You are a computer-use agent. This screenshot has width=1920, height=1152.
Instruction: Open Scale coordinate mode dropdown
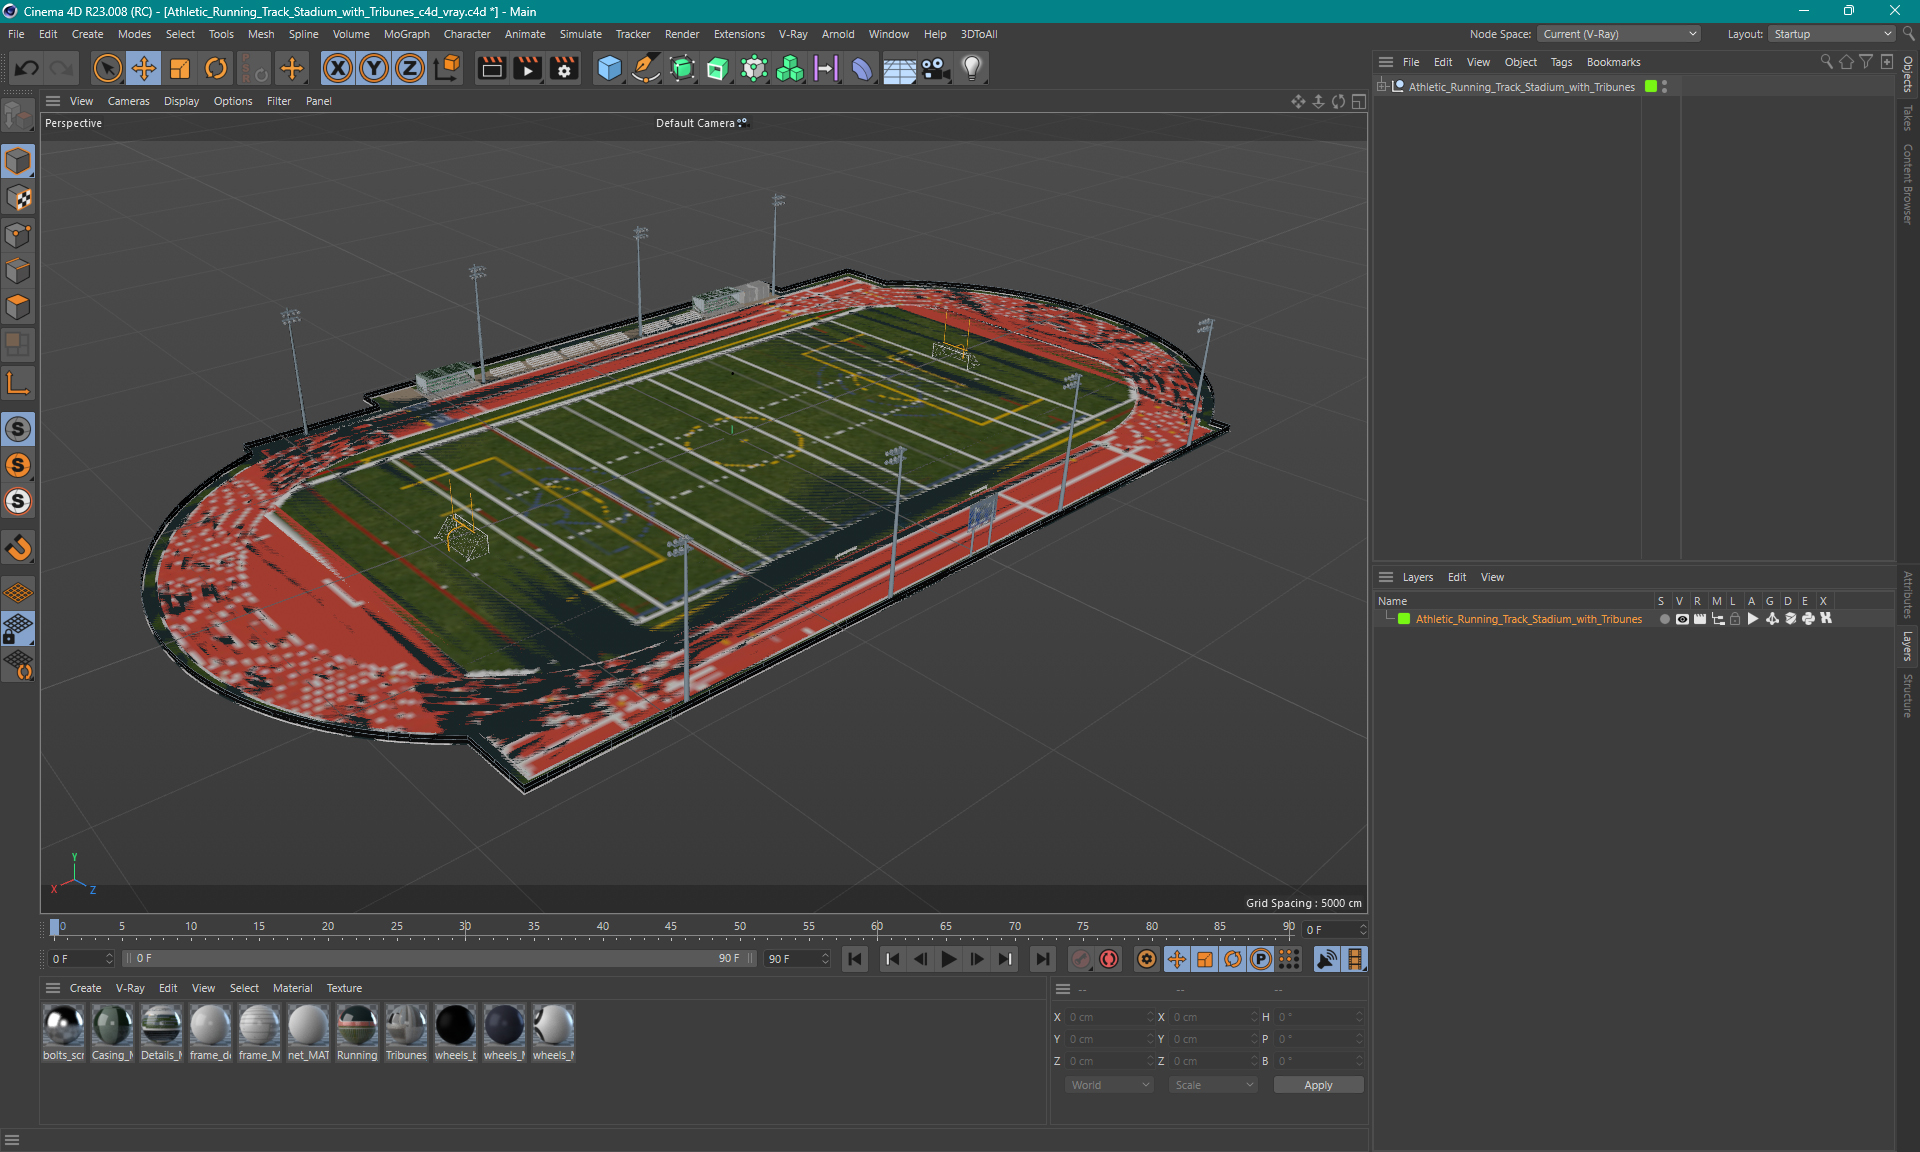click(1213, 1085)
